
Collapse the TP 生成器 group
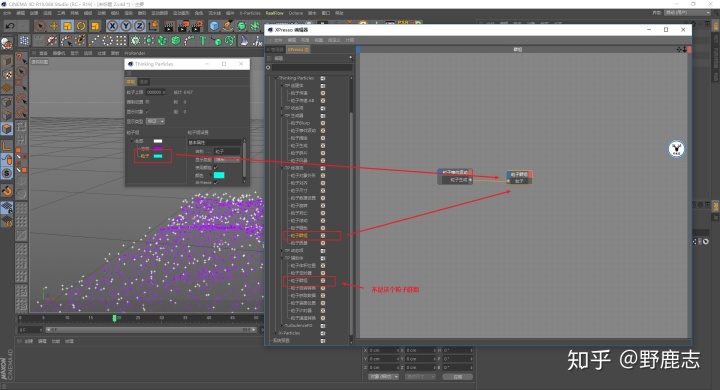click(282, 115)
